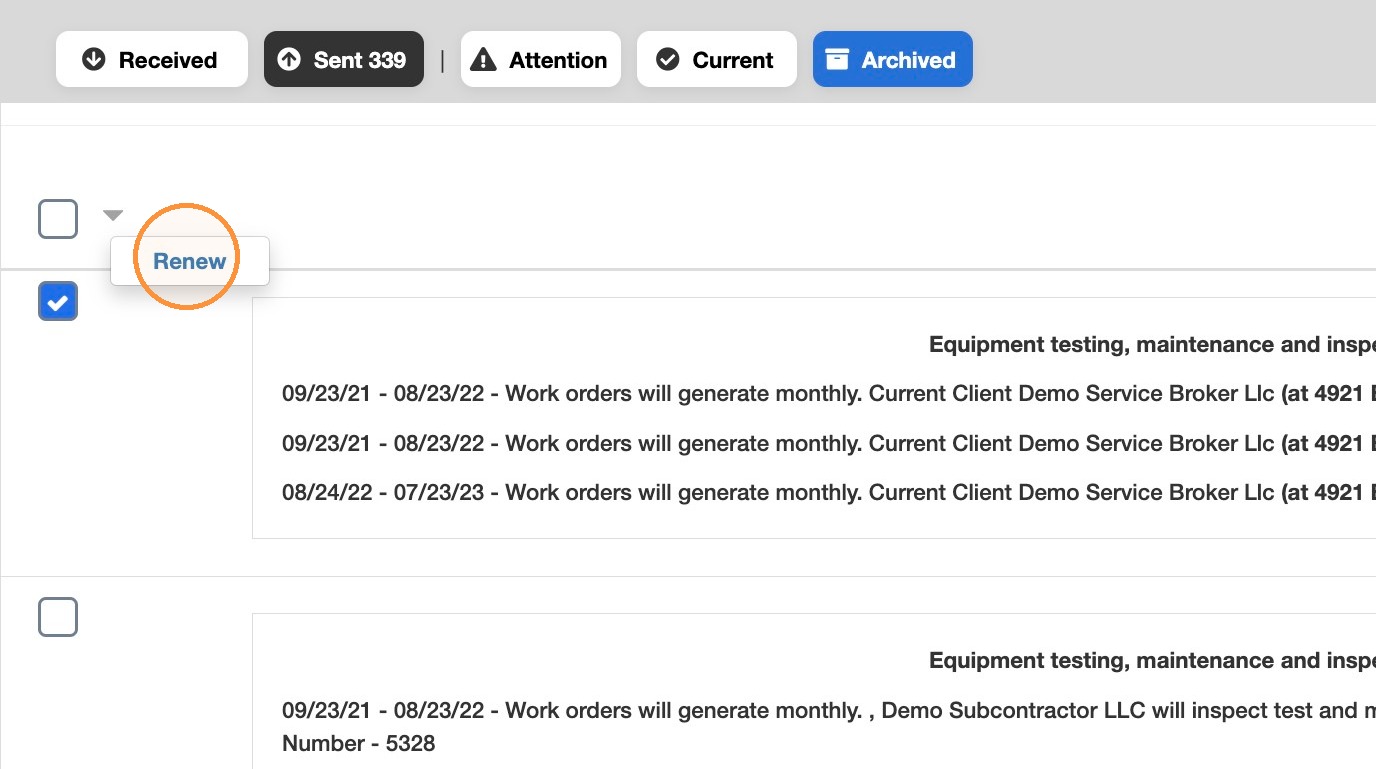Click the checkmark circle icon on Current
Viewport: 1376px width, 769px height.
point(667,60)
